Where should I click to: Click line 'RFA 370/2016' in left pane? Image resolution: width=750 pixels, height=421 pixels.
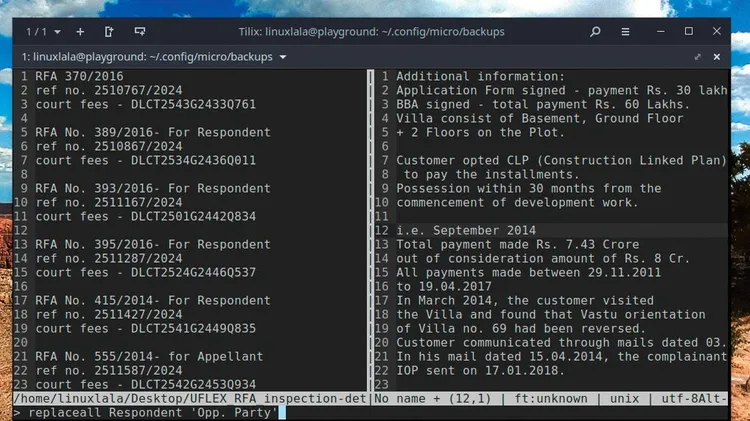click(x=79, y=77)
